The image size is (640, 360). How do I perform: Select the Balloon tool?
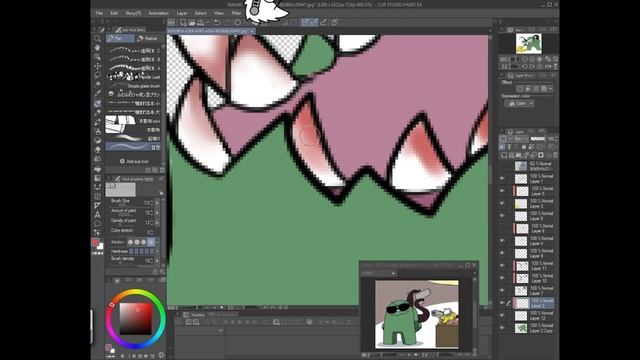[97, 224]
